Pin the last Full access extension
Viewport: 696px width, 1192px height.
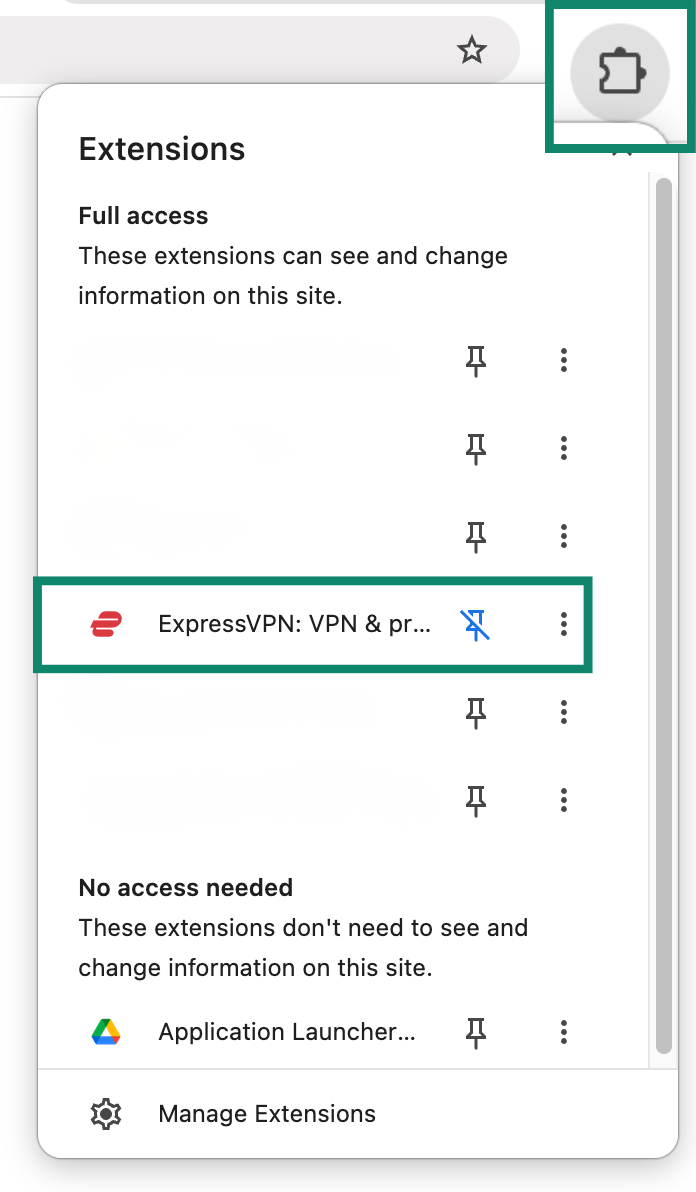[476, 800]
